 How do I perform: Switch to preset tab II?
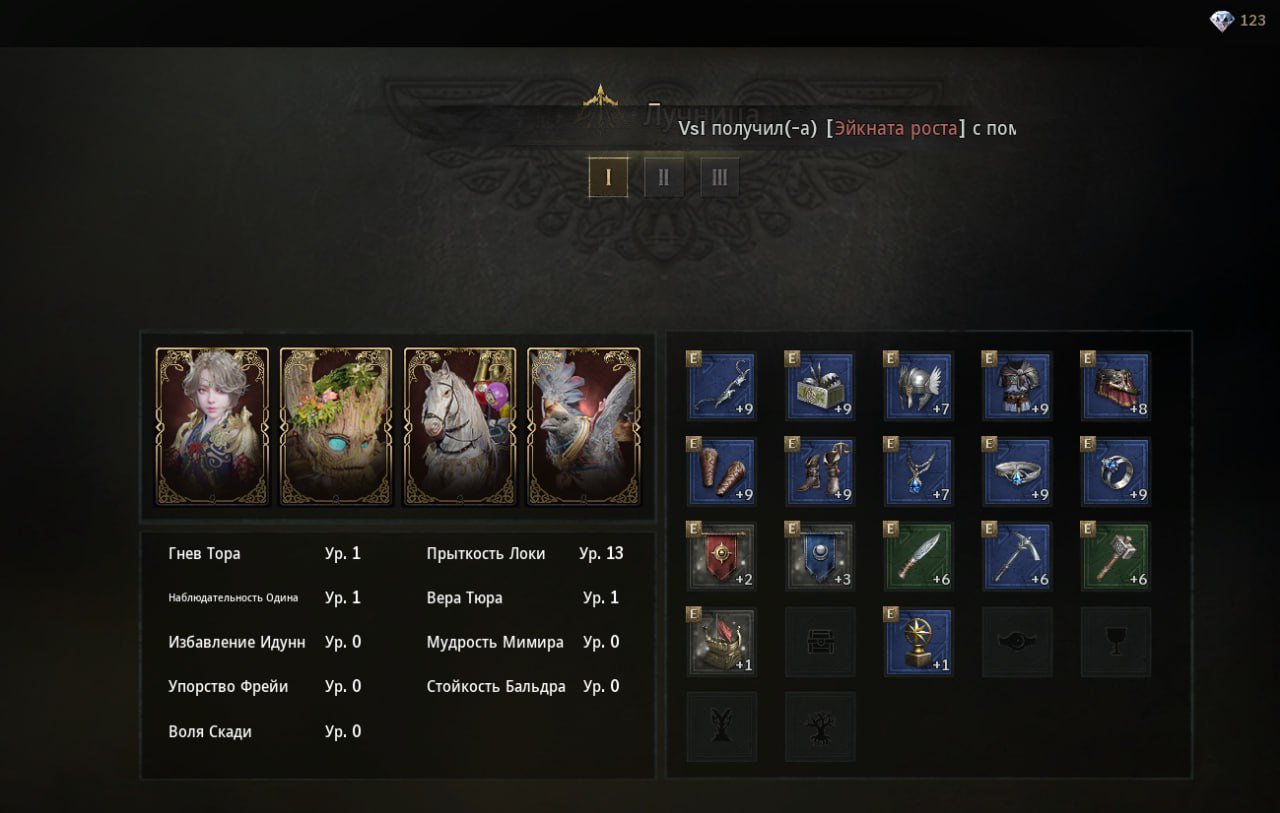click(x=664, y=177)
